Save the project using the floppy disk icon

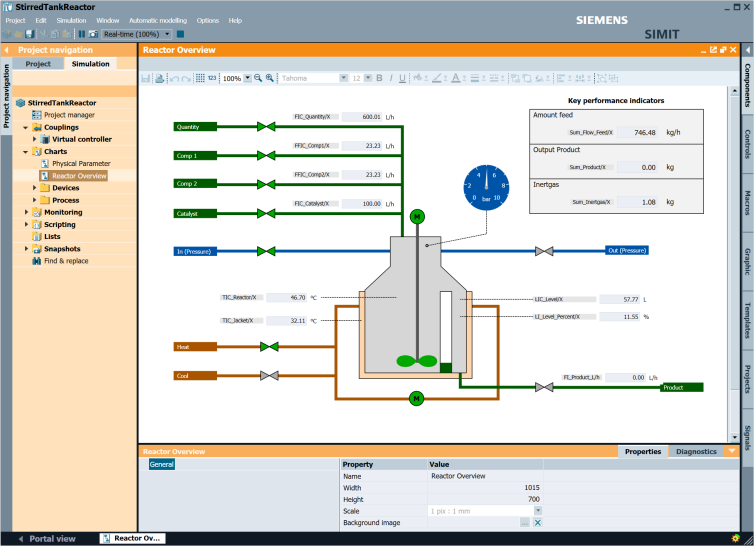coord(30,34)
